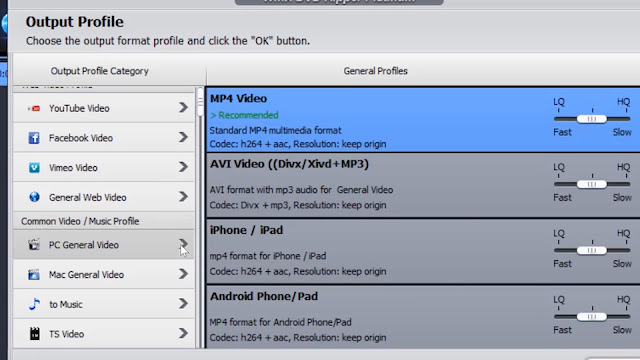The width and height of the screenshot is (640, 360).
Task: Click Fast label on iPhone / iPad slider
Action: 562,264
